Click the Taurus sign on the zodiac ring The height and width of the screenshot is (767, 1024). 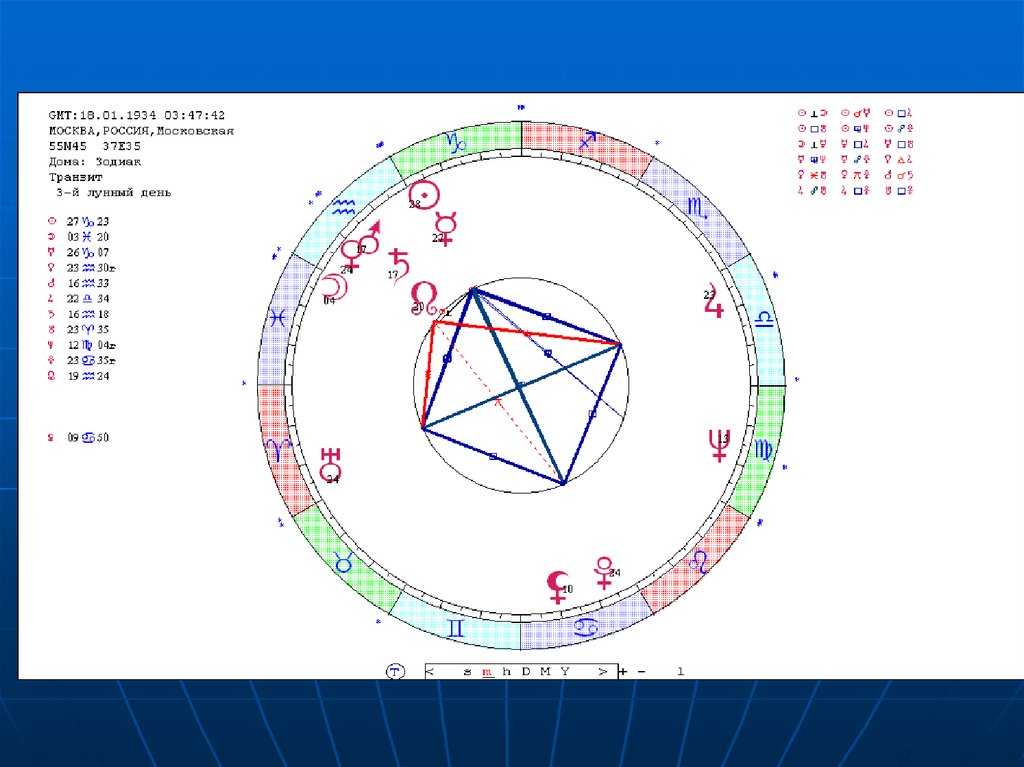344,562
